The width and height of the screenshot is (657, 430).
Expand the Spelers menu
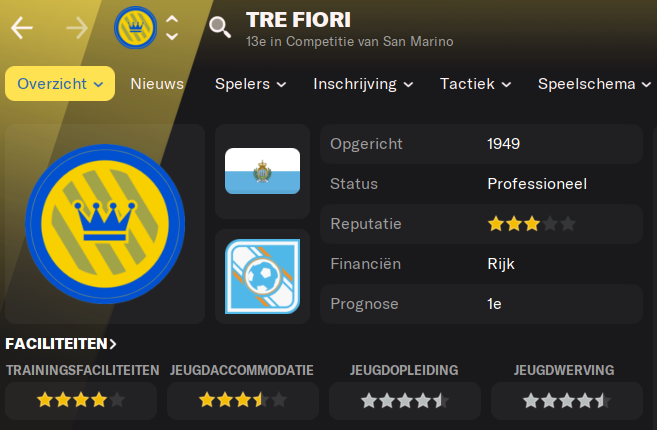pyautogui.click(x=251, y=84)
